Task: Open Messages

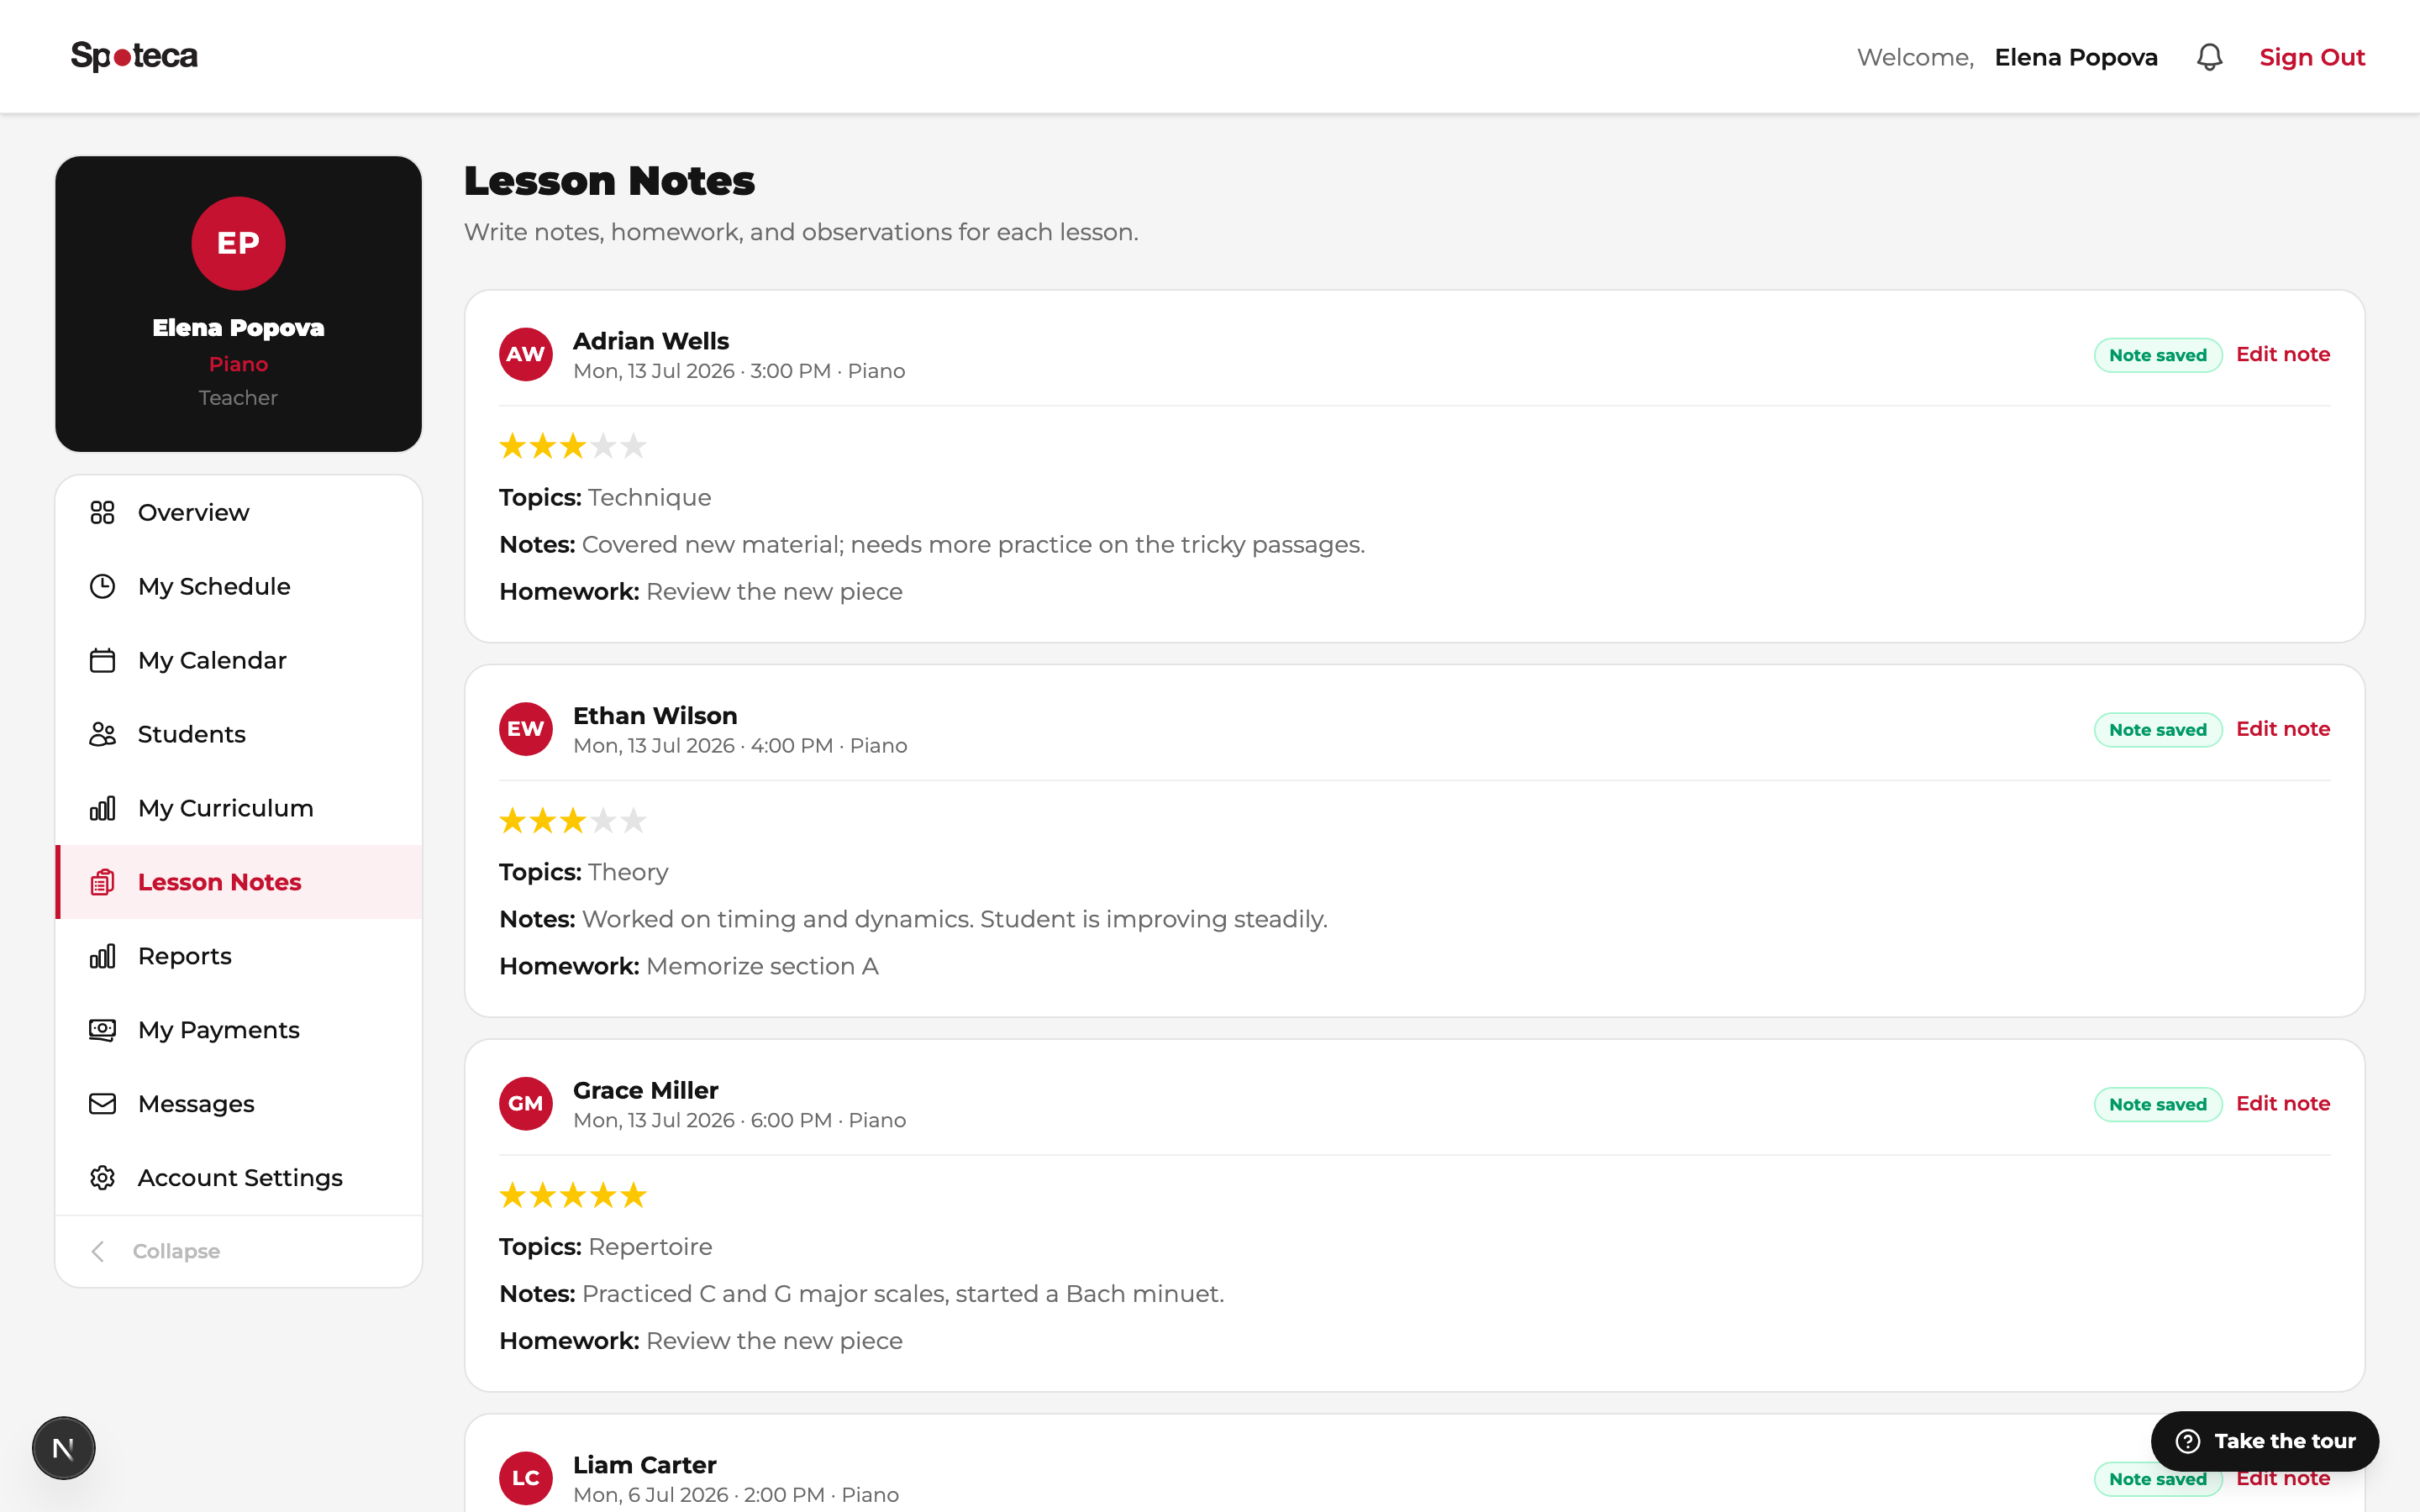Action: pyautogui.click(x=239, y=1104)
